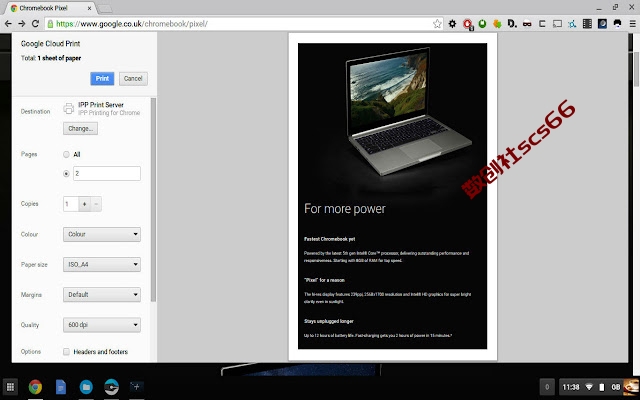This screenshot has height=400, width=640.
Task: Click the masked bandit face extension icon
Action: [x=527, y=24]
